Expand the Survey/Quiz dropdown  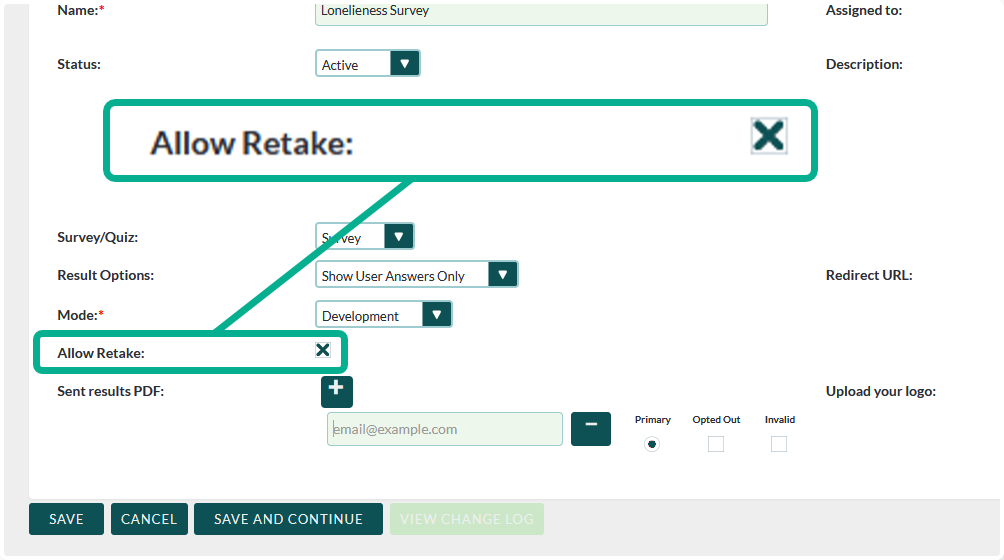364,237
